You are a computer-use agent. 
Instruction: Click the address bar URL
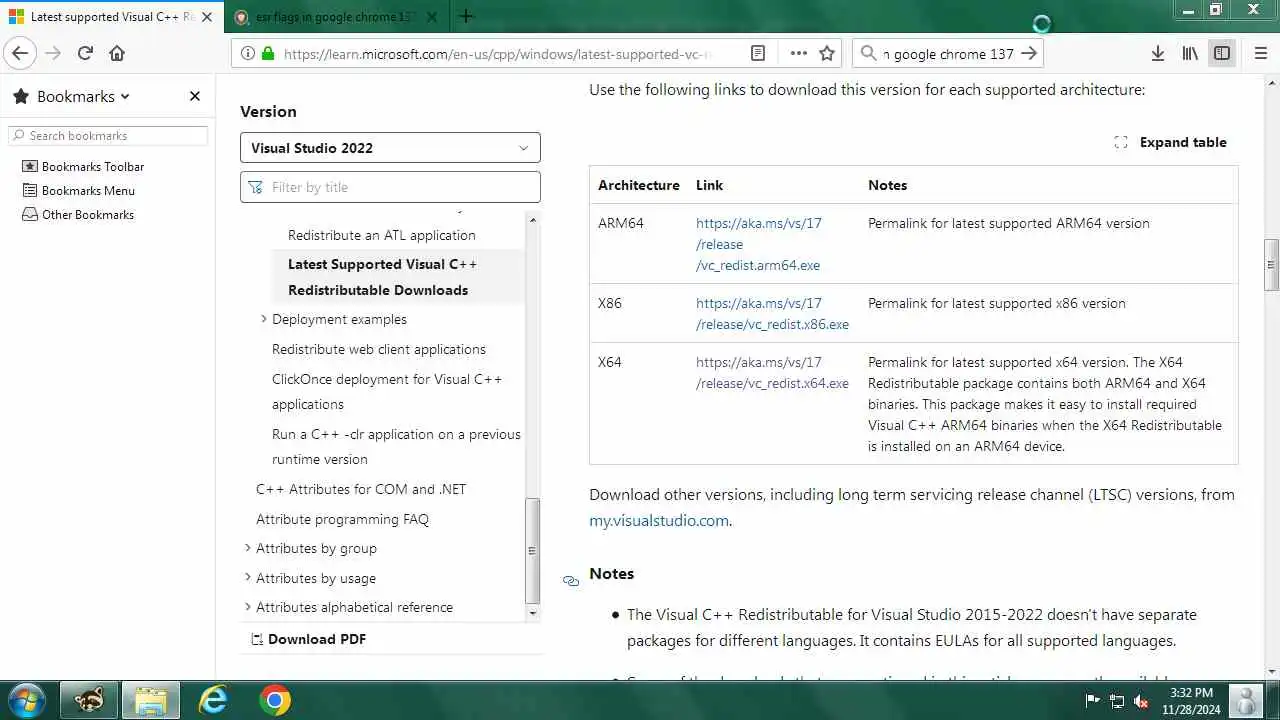(497, 54)
